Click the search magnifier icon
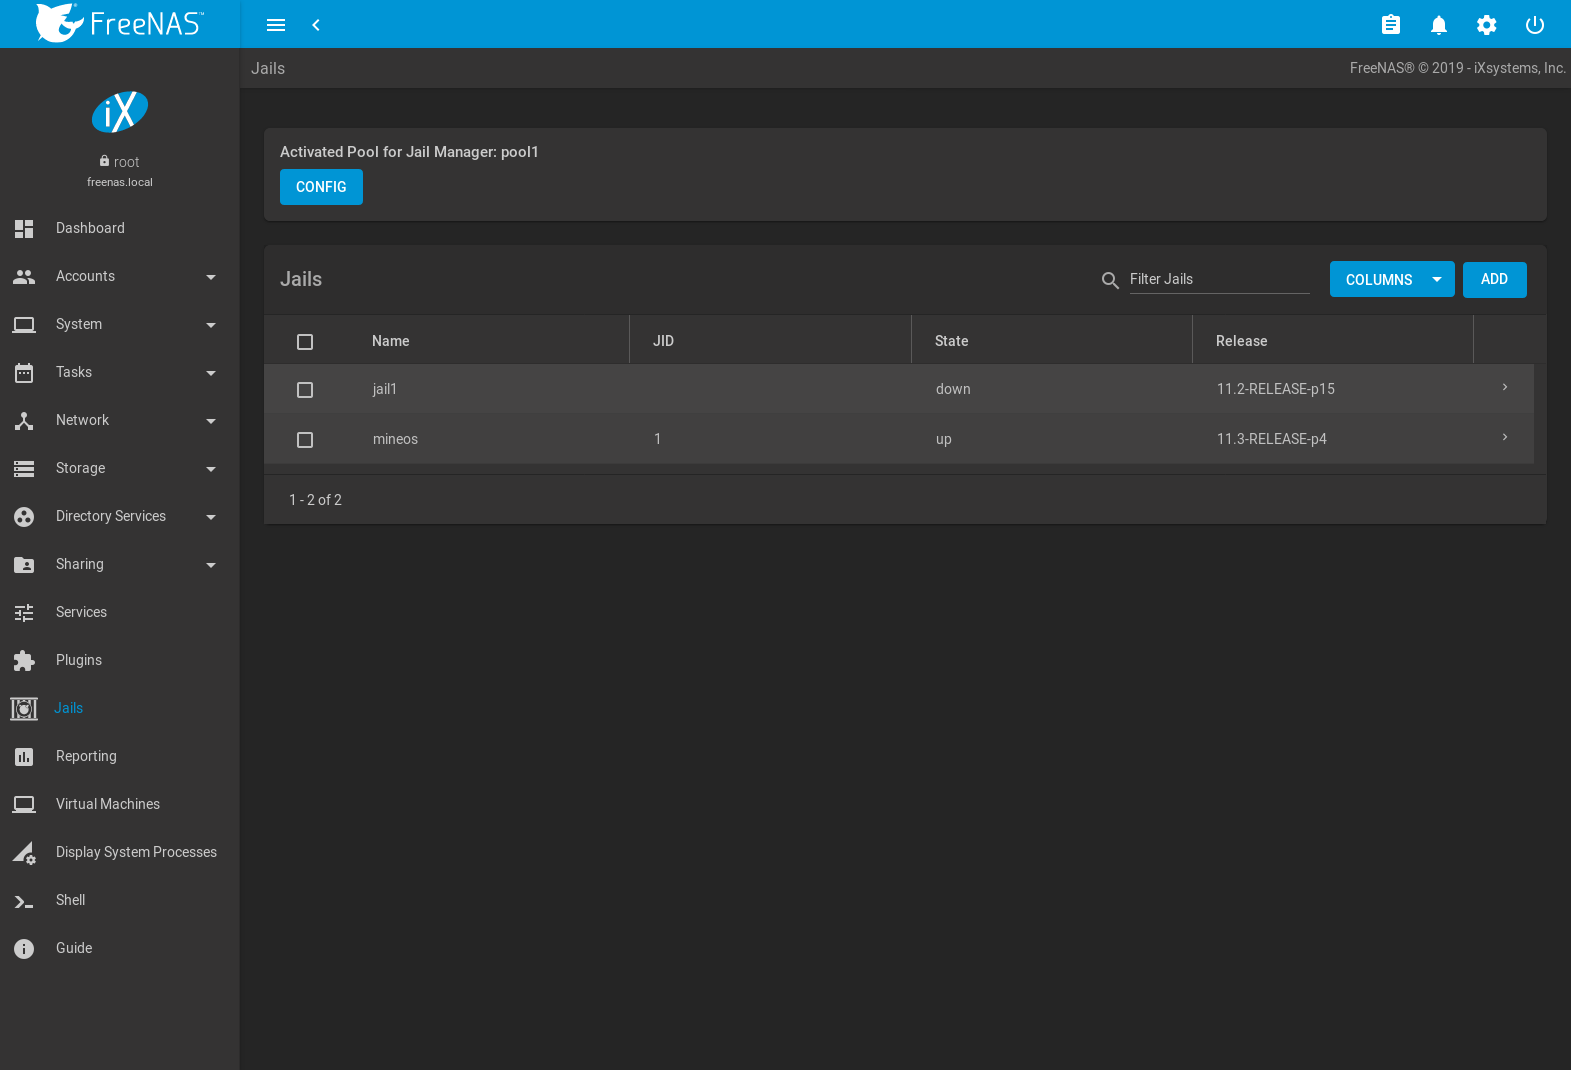This screenshot has width=1571, height=1070. pos(1109,280)
